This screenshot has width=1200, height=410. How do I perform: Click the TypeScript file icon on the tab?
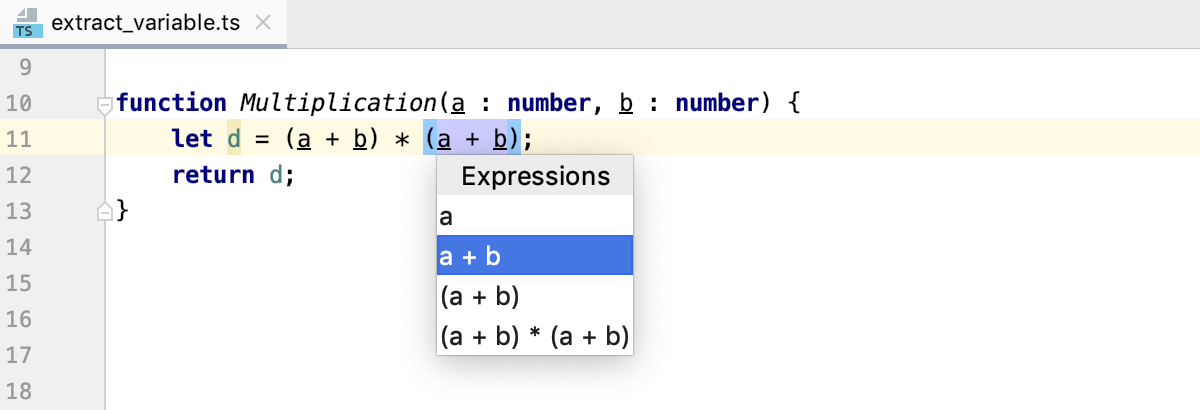pyautogui.click(x=24, y=22)
